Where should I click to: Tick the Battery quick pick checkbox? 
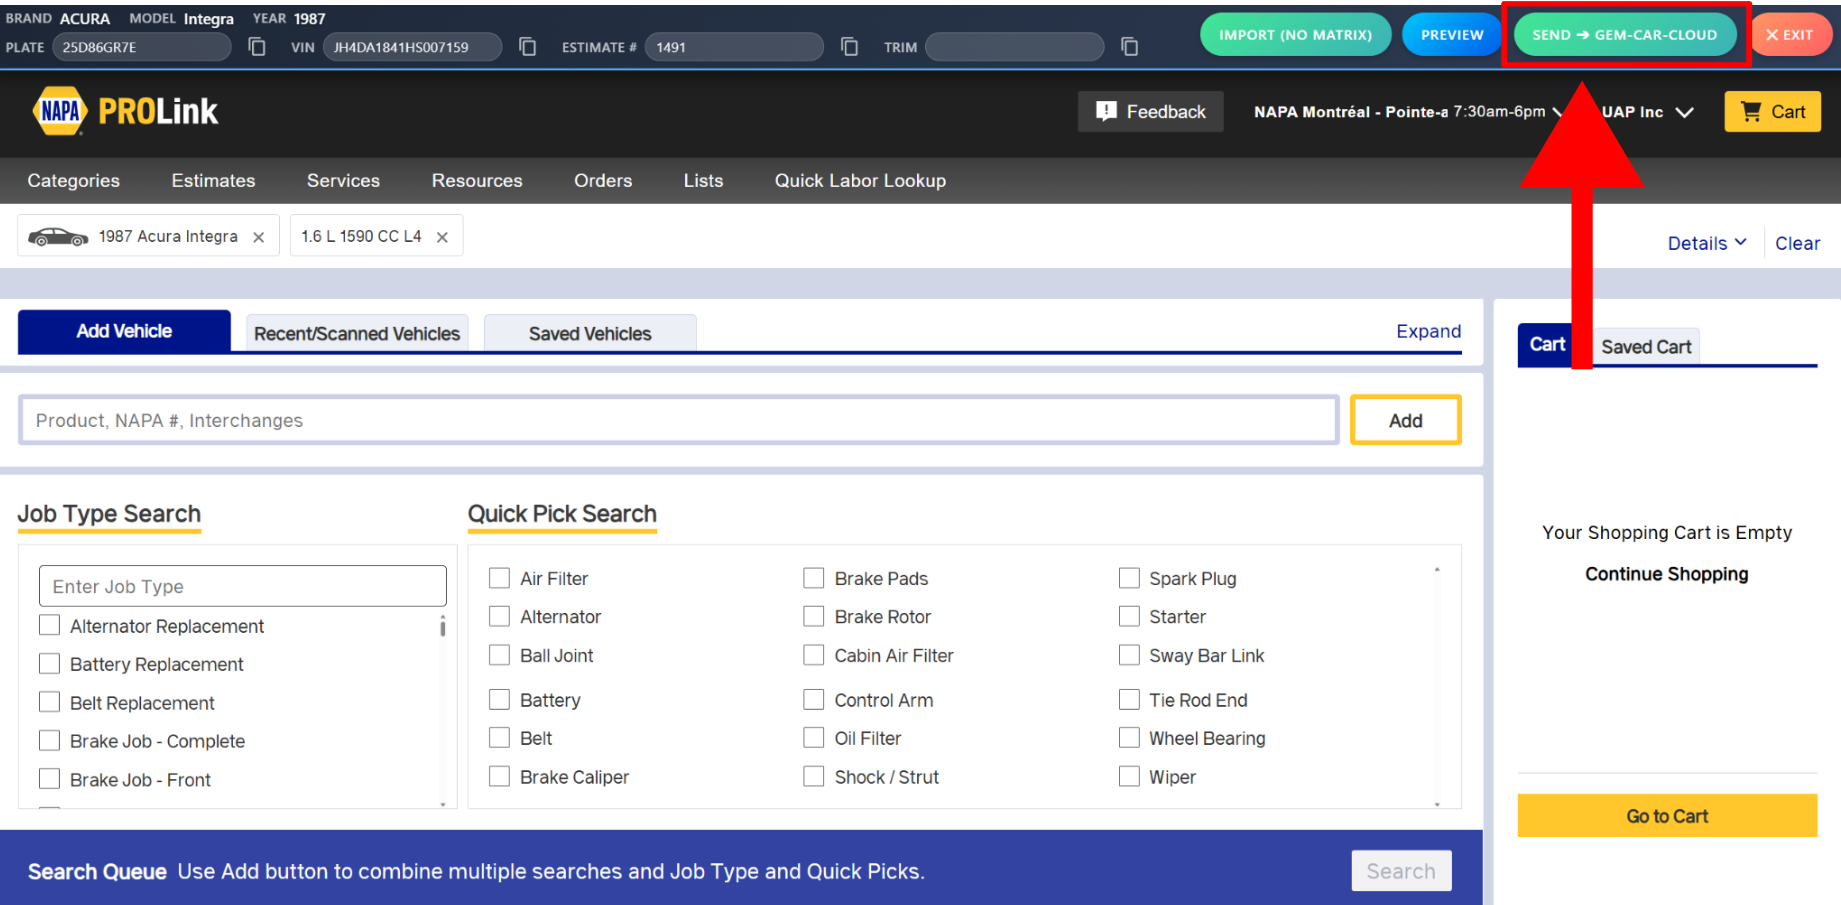coord(499,699)
